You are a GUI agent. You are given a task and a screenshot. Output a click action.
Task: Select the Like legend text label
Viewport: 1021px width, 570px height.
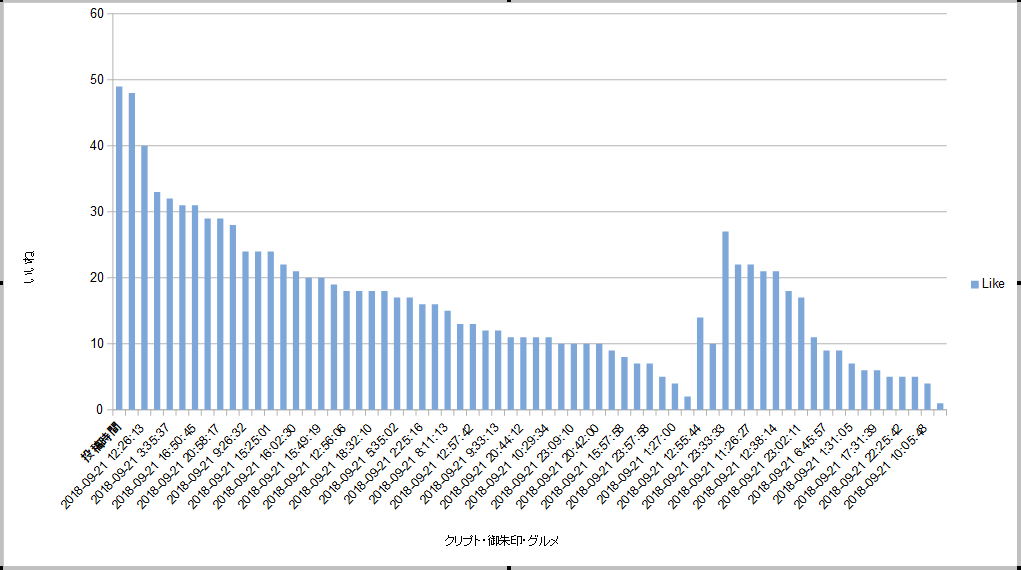(993, 285)
